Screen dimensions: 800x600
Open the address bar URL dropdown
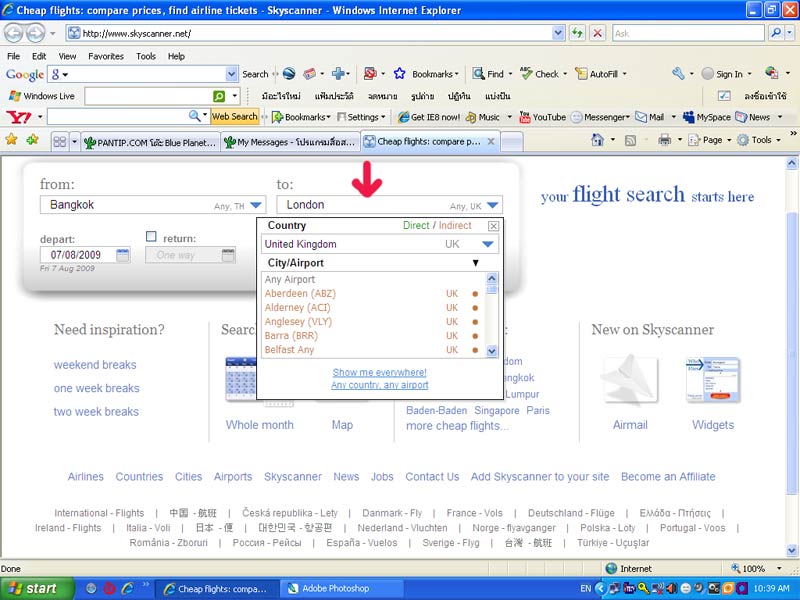tap(558, 33)
